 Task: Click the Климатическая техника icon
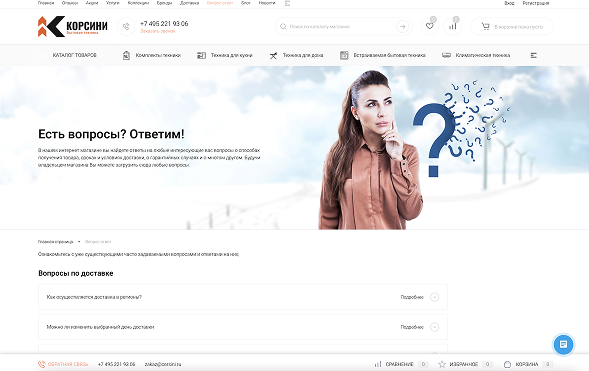446,55
